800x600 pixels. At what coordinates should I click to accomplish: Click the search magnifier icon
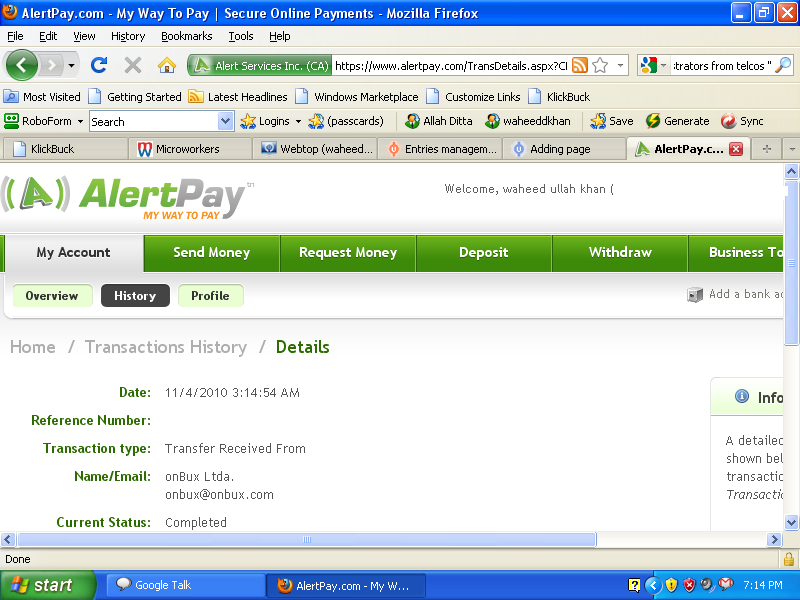pyautogui.click(x=783, y=65)
